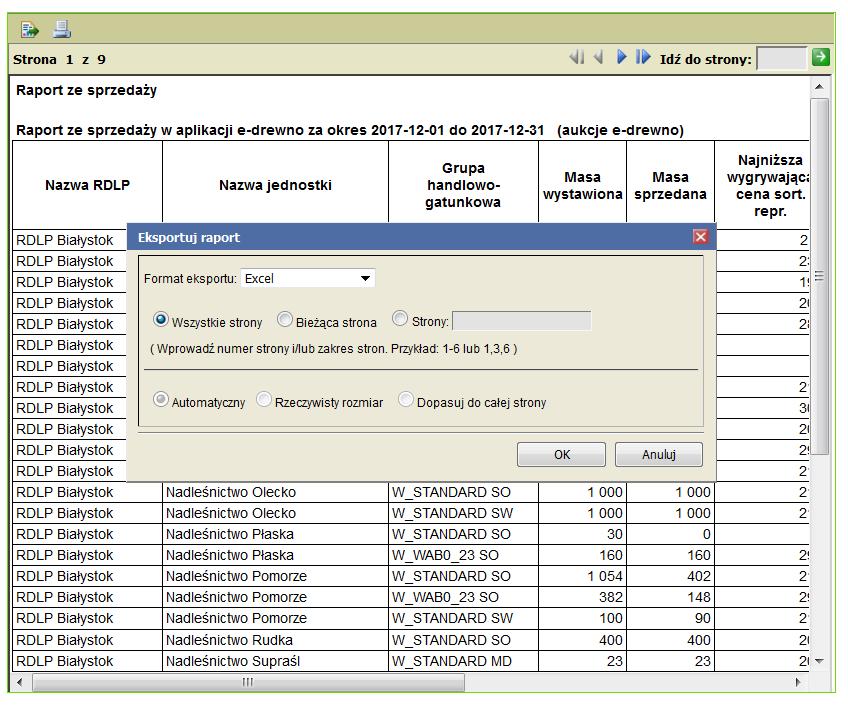Click Grupa handlowo-gatunkowa column header

[x=463, y=185]
